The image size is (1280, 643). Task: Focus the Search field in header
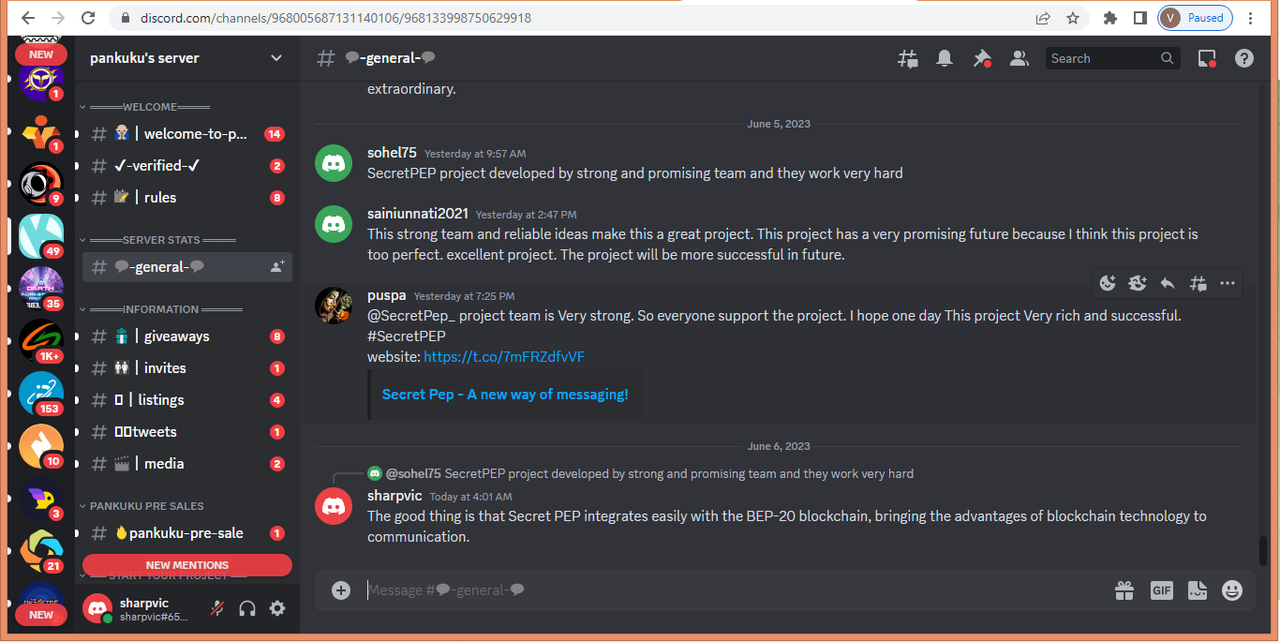point(1113,59)
